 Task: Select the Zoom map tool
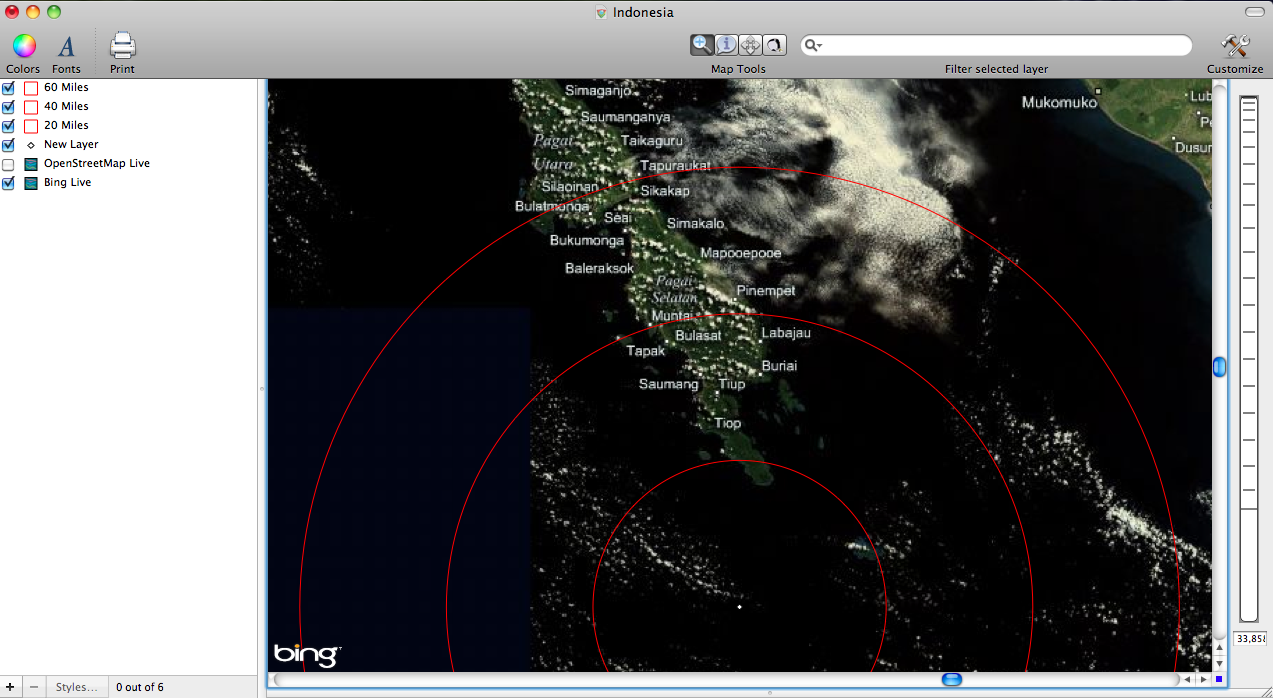[703, 44]
